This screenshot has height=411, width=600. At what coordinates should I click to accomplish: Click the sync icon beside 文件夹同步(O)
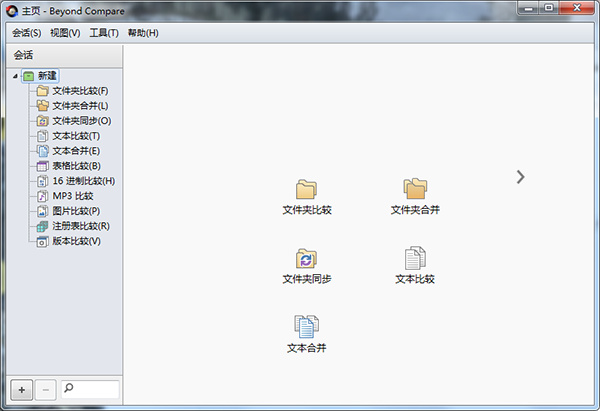click(42, 121)
